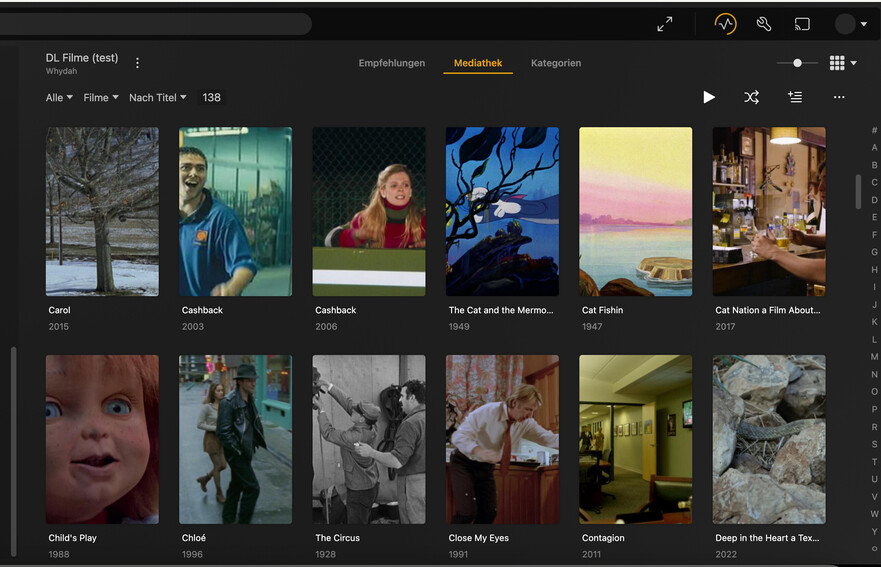
Task: Jump to letter M in alphabet index
Action: coord(874,357)
